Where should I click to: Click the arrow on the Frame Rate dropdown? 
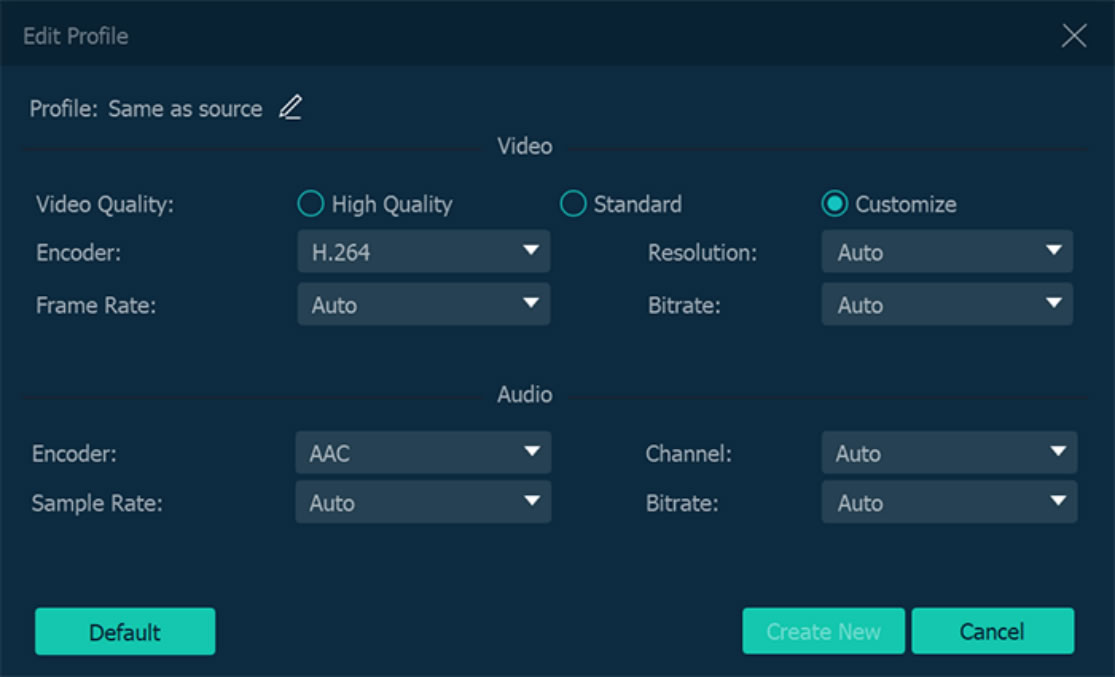531,305
